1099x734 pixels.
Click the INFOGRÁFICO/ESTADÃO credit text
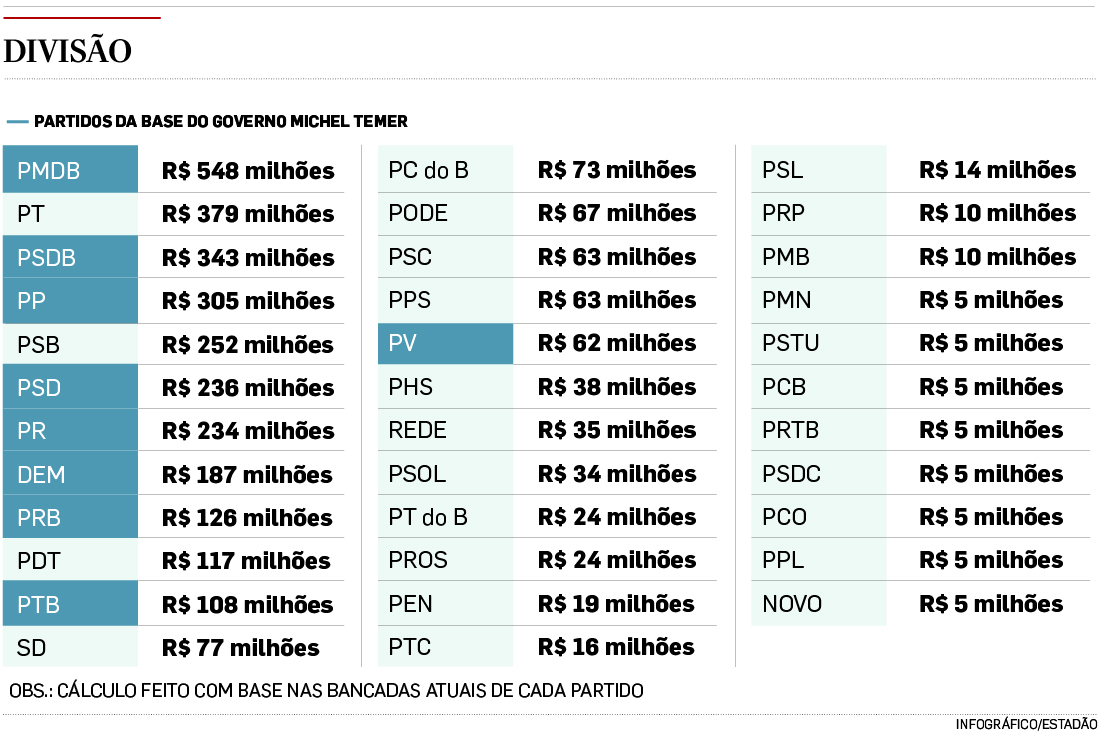[1026, 724]
